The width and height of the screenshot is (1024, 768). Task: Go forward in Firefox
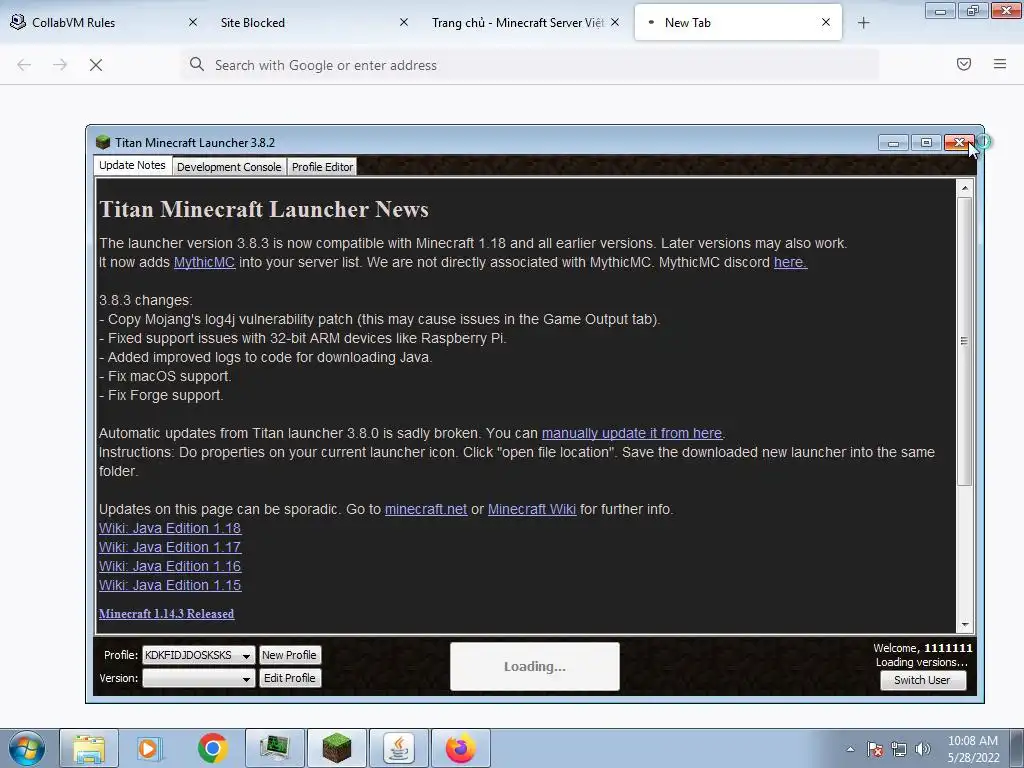[x=60, y=65]
